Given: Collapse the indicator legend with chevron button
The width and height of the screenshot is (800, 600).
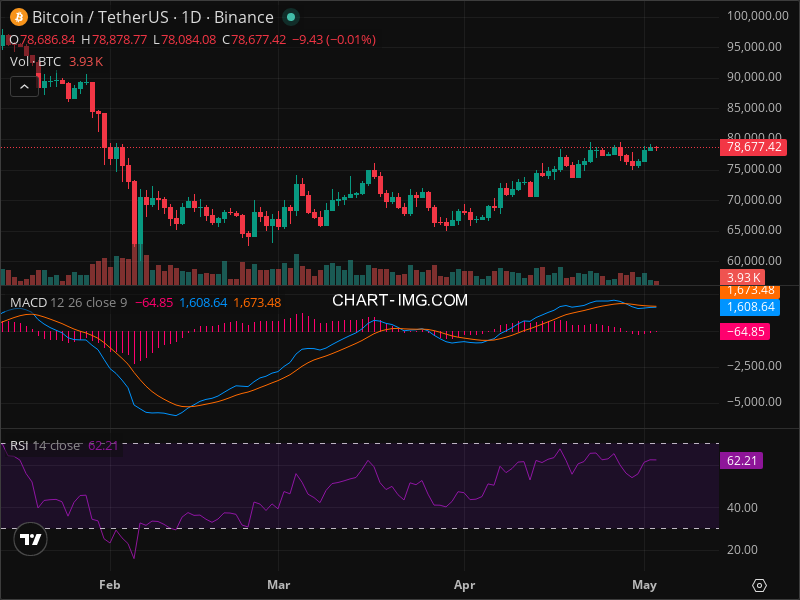Looking at the screenshot, I should click(24, 87).
